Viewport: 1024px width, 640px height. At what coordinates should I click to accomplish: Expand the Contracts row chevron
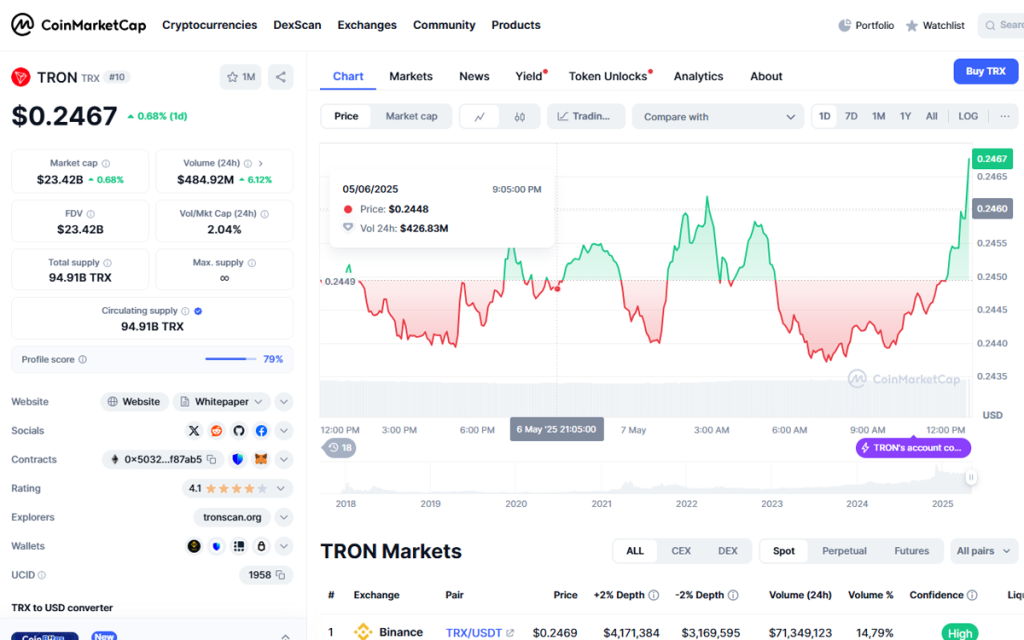pyautogui.click(x=284, y=460)
